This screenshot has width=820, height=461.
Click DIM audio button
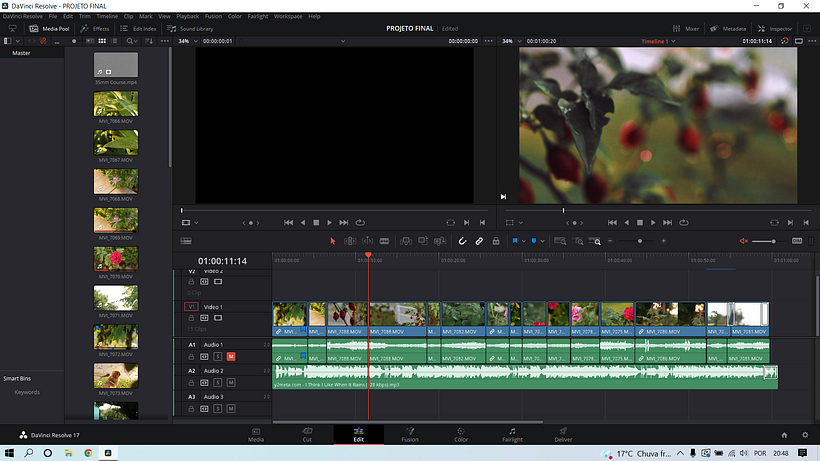coord(797,241)
